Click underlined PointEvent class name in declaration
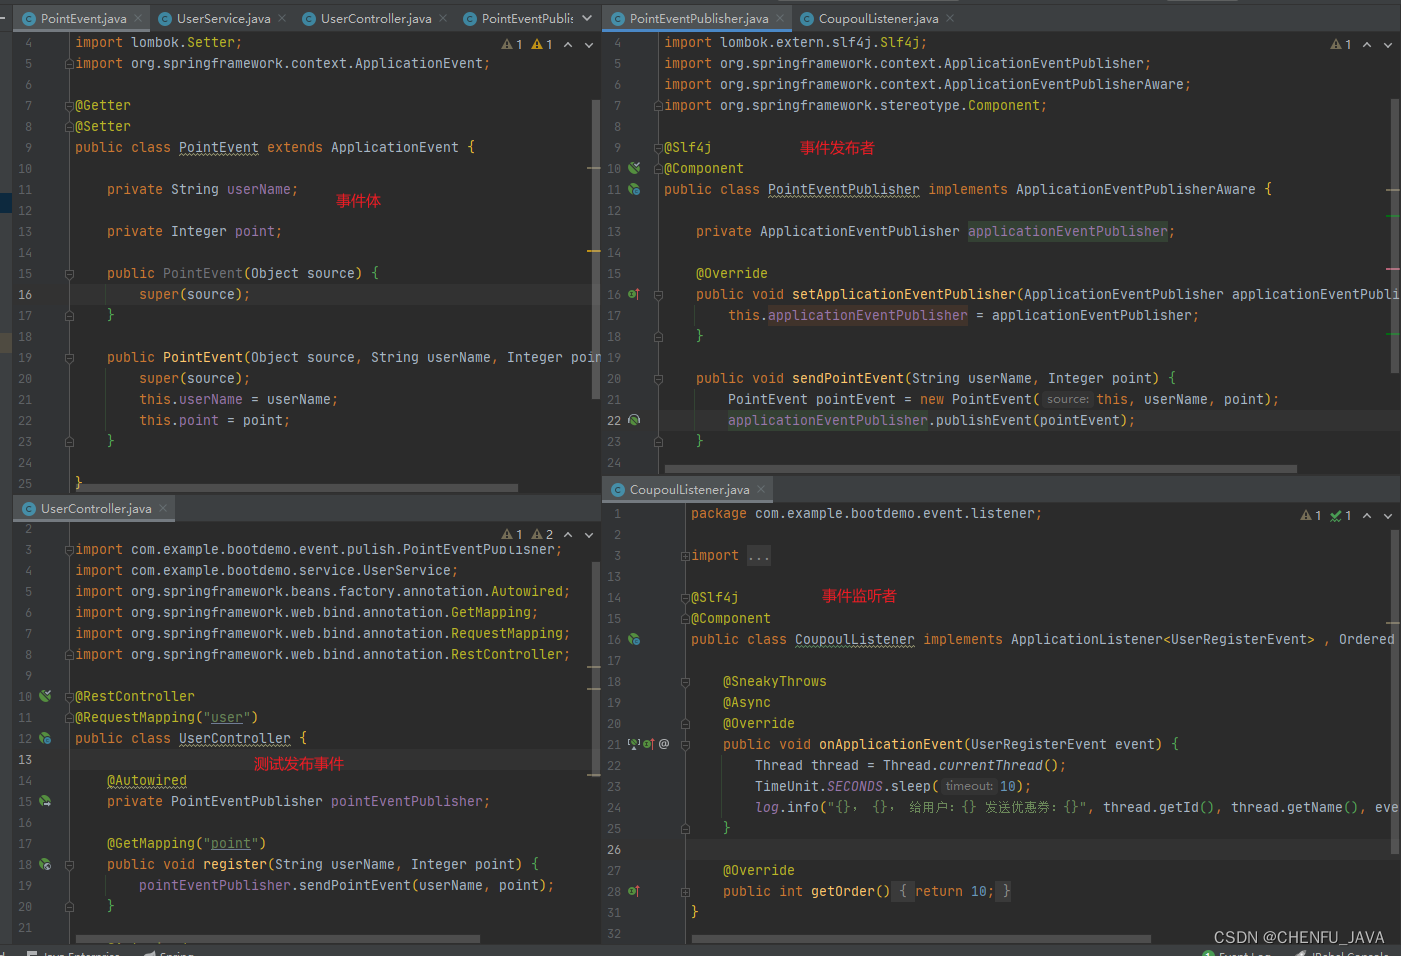 tap(219, 147)
